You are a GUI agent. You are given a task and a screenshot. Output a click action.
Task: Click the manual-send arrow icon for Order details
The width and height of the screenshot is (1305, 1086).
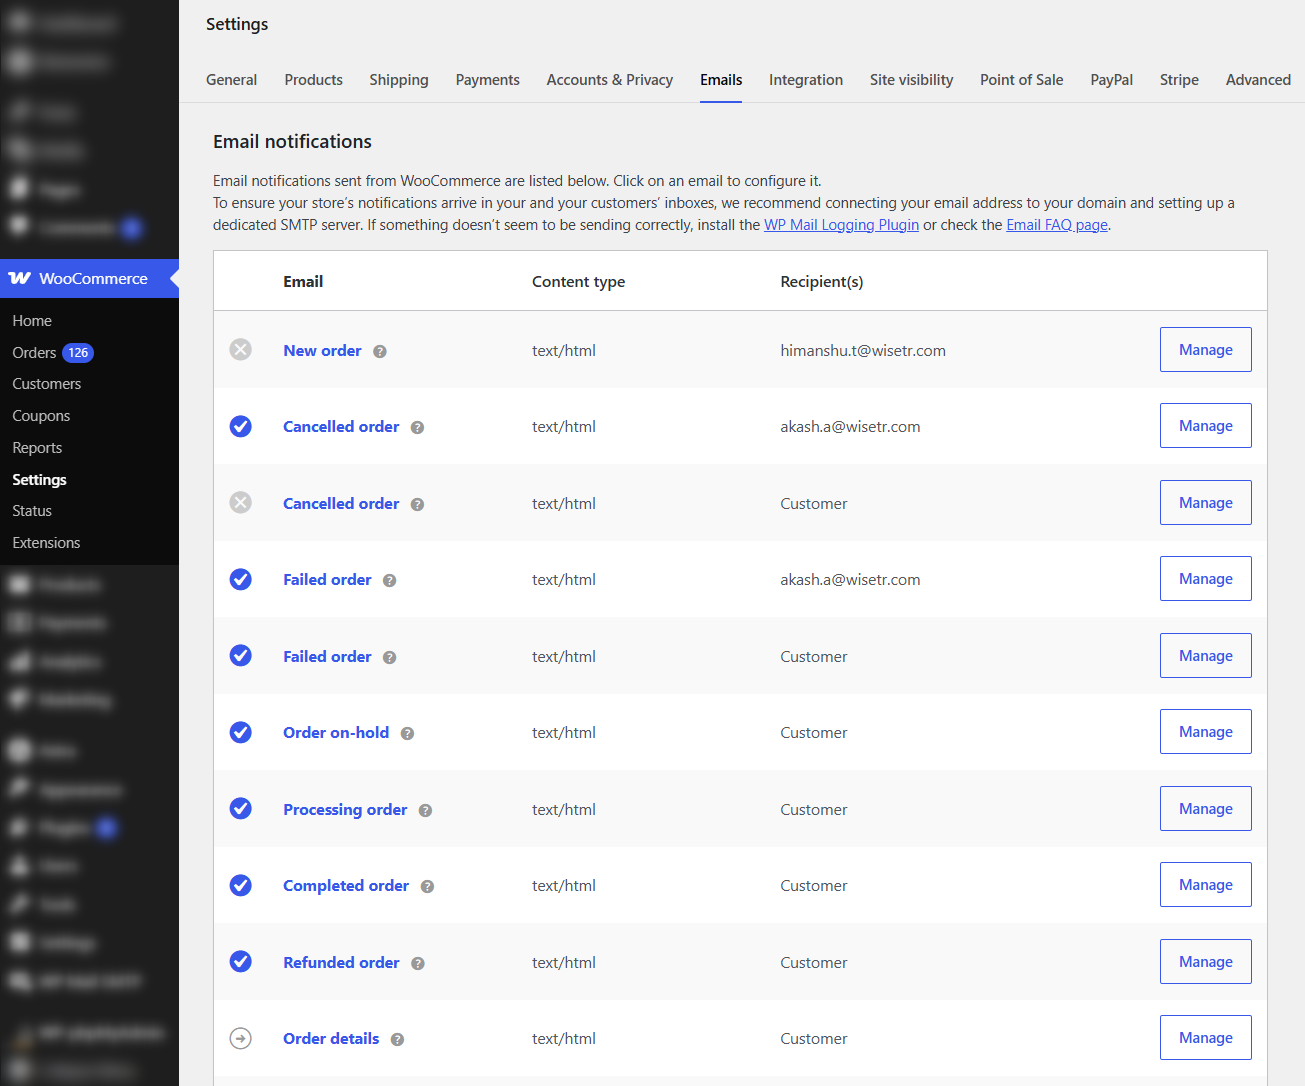[241, 1038]
